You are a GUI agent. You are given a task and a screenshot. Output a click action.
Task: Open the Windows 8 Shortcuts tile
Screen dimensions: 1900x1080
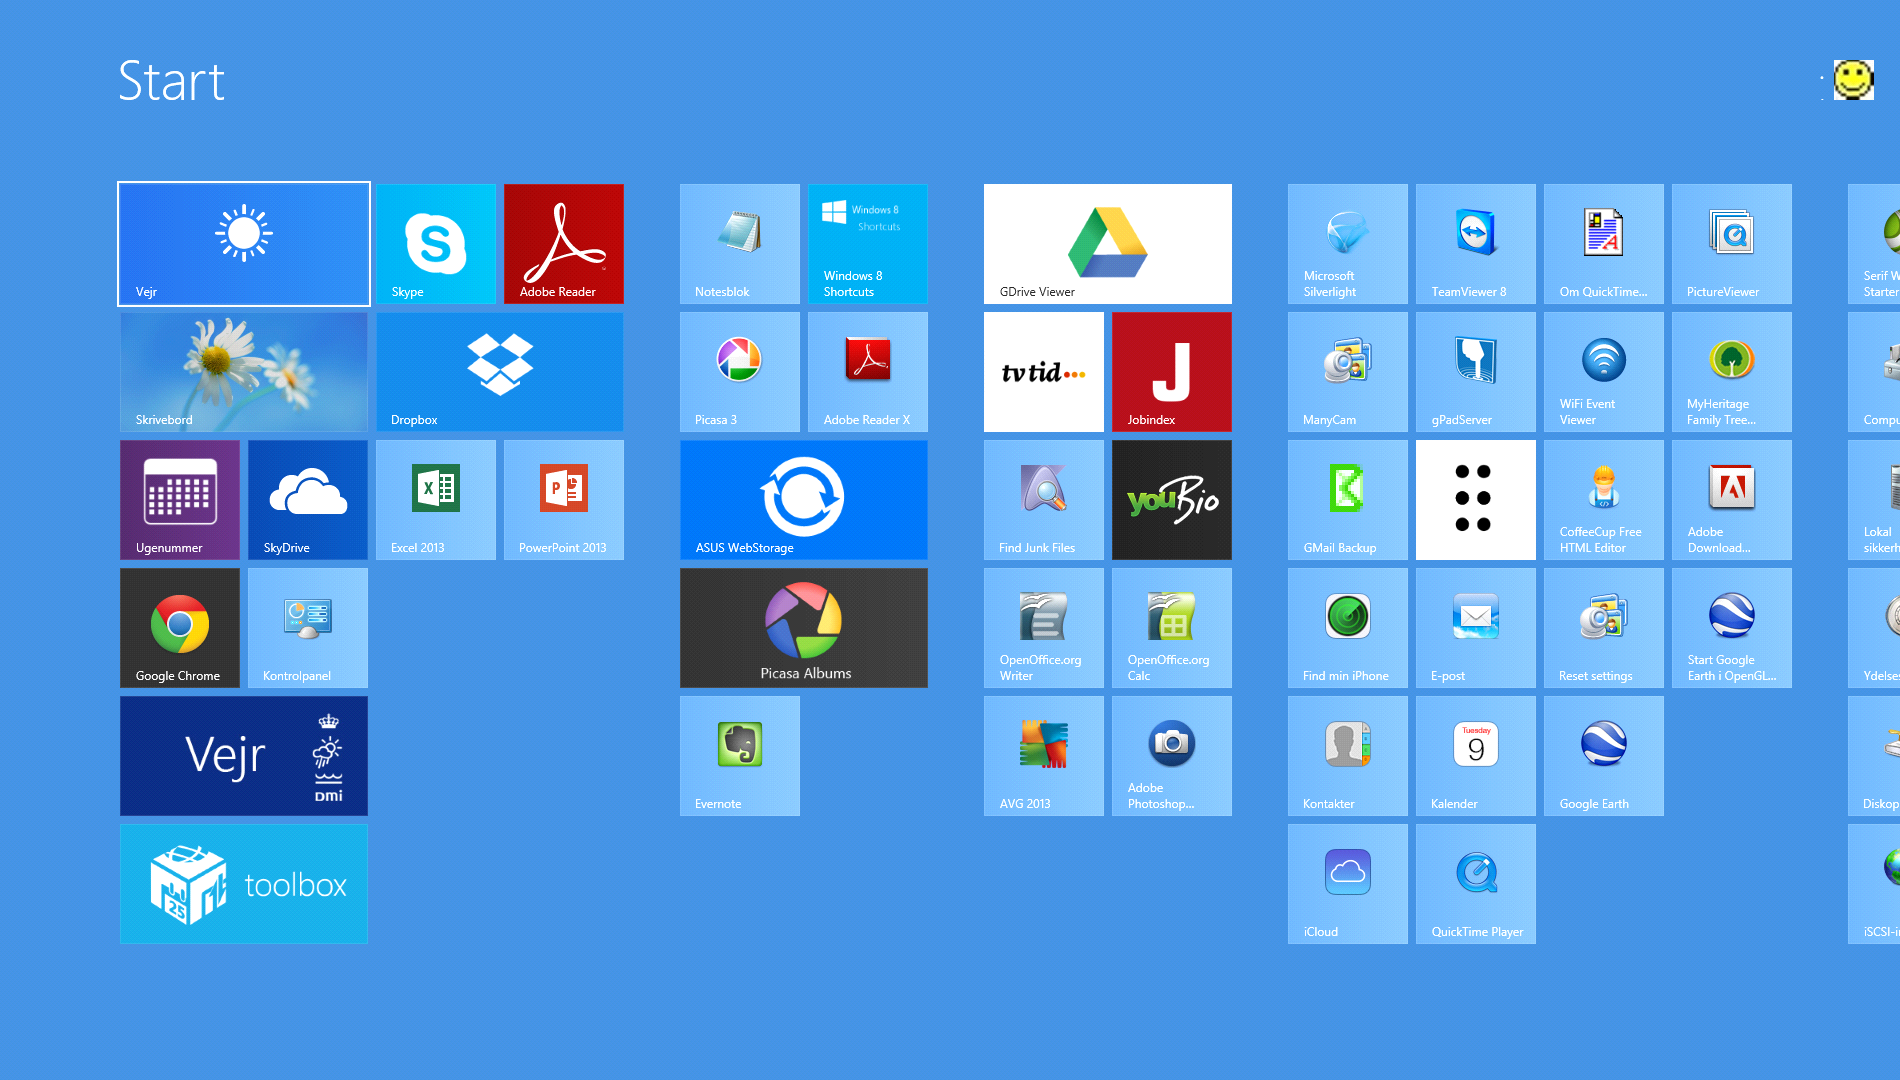[868, 244]
